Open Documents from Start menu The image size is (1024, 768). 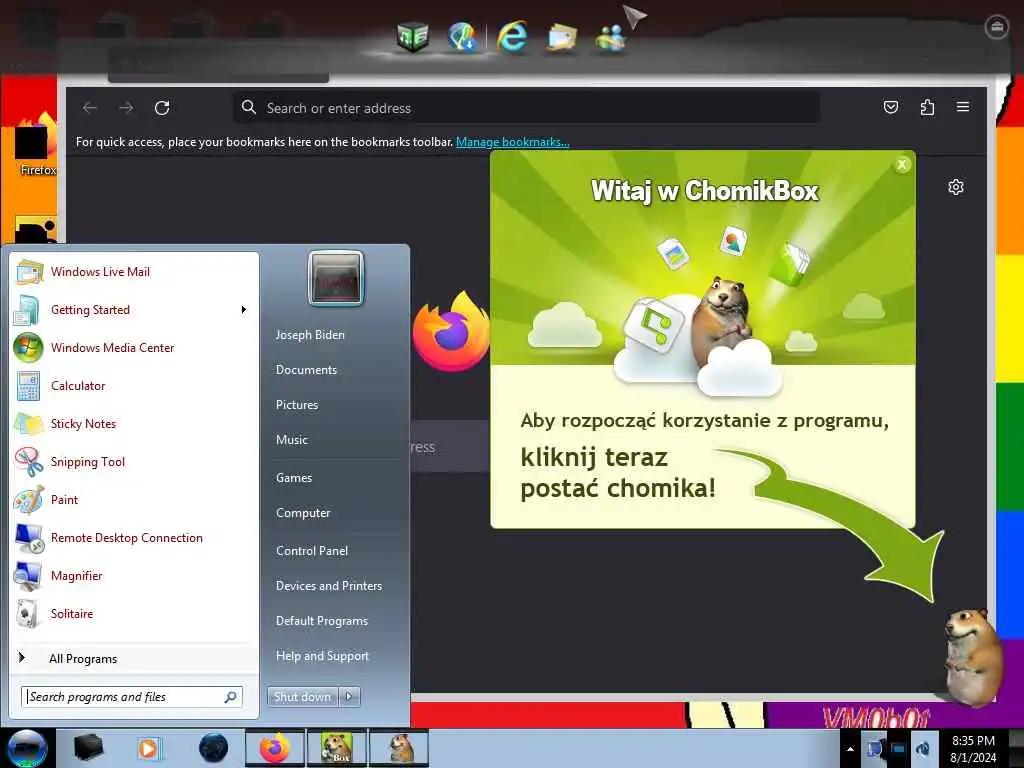tap(306, 370)
